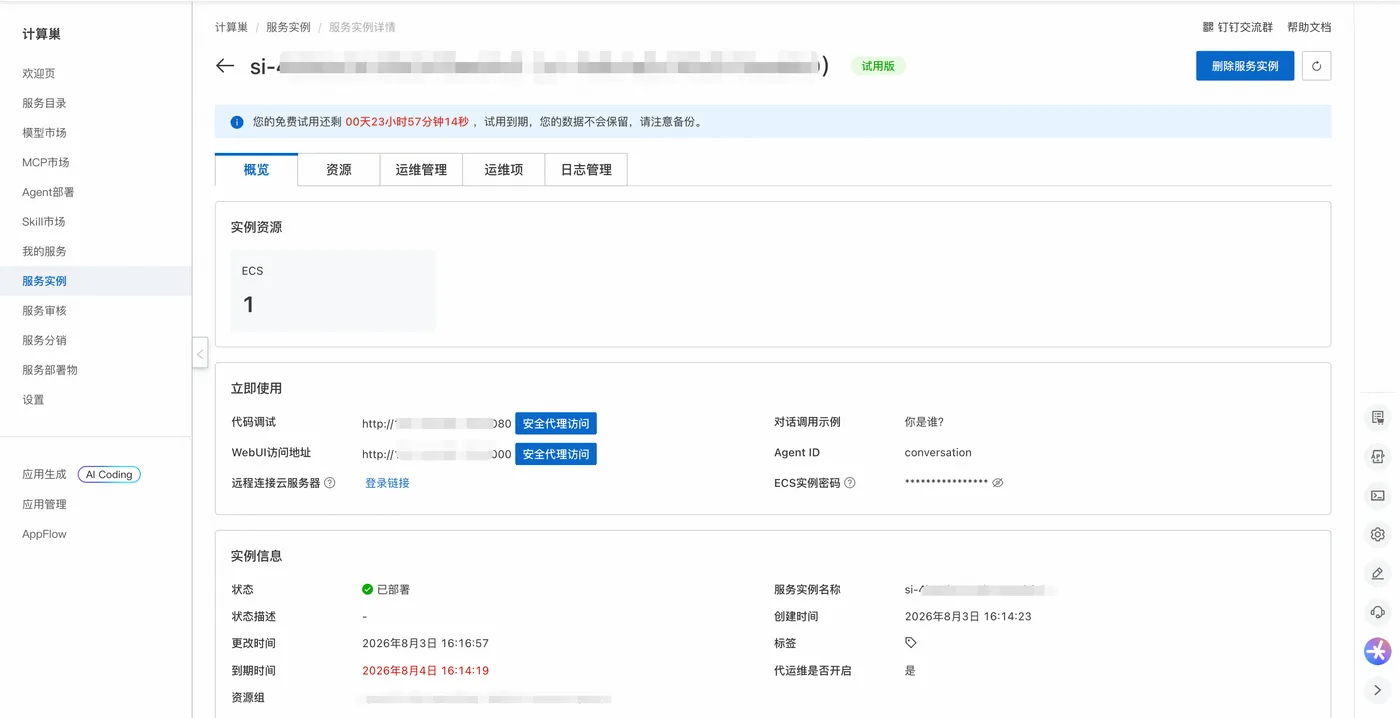
Task: Click the edit pencil icon in right toolbar
Action: (x=1378, y=573)
